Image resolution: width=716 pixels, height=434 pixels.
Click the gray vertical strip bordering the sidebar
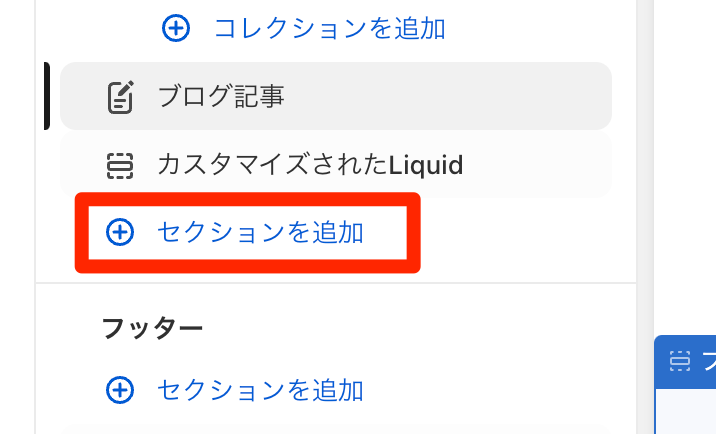click(645, 217)
